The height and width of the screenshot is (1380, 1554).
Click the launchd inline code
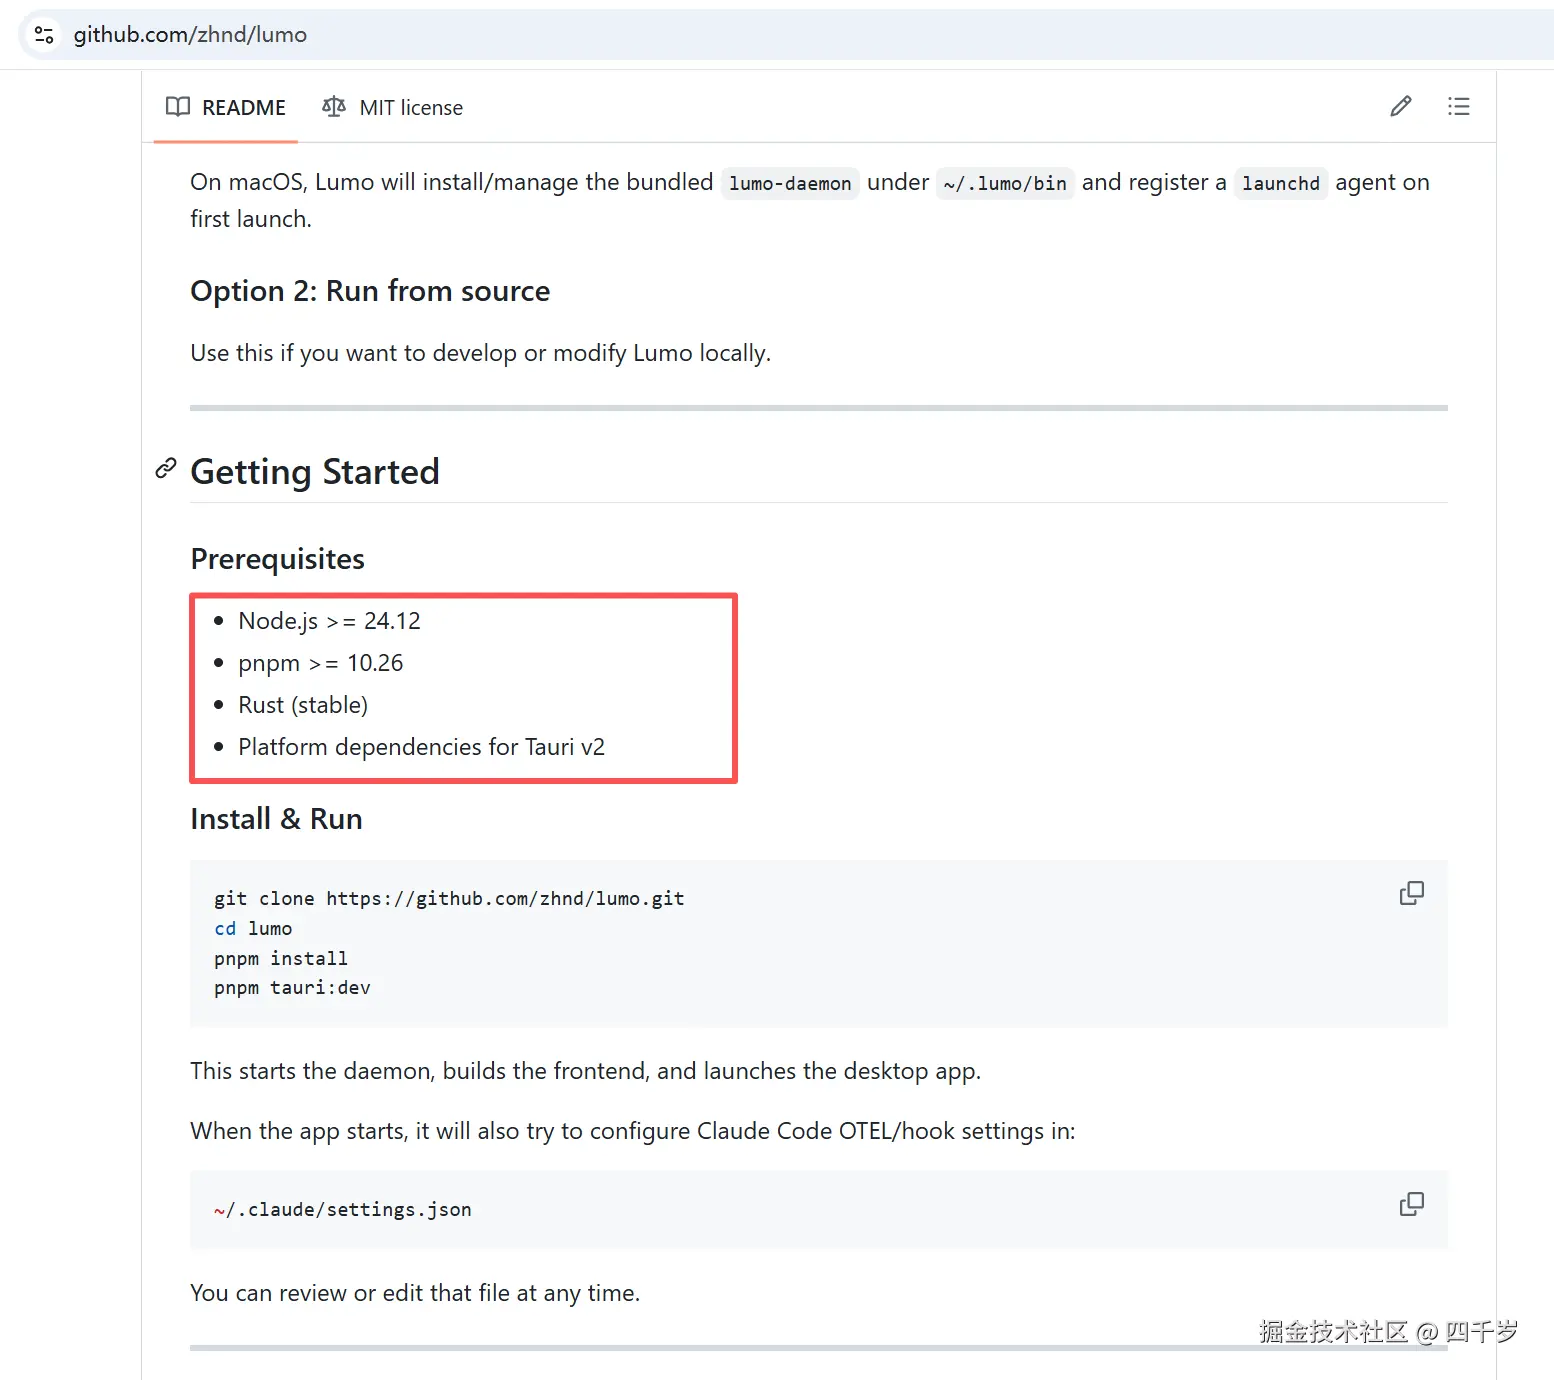(1280, 184)
